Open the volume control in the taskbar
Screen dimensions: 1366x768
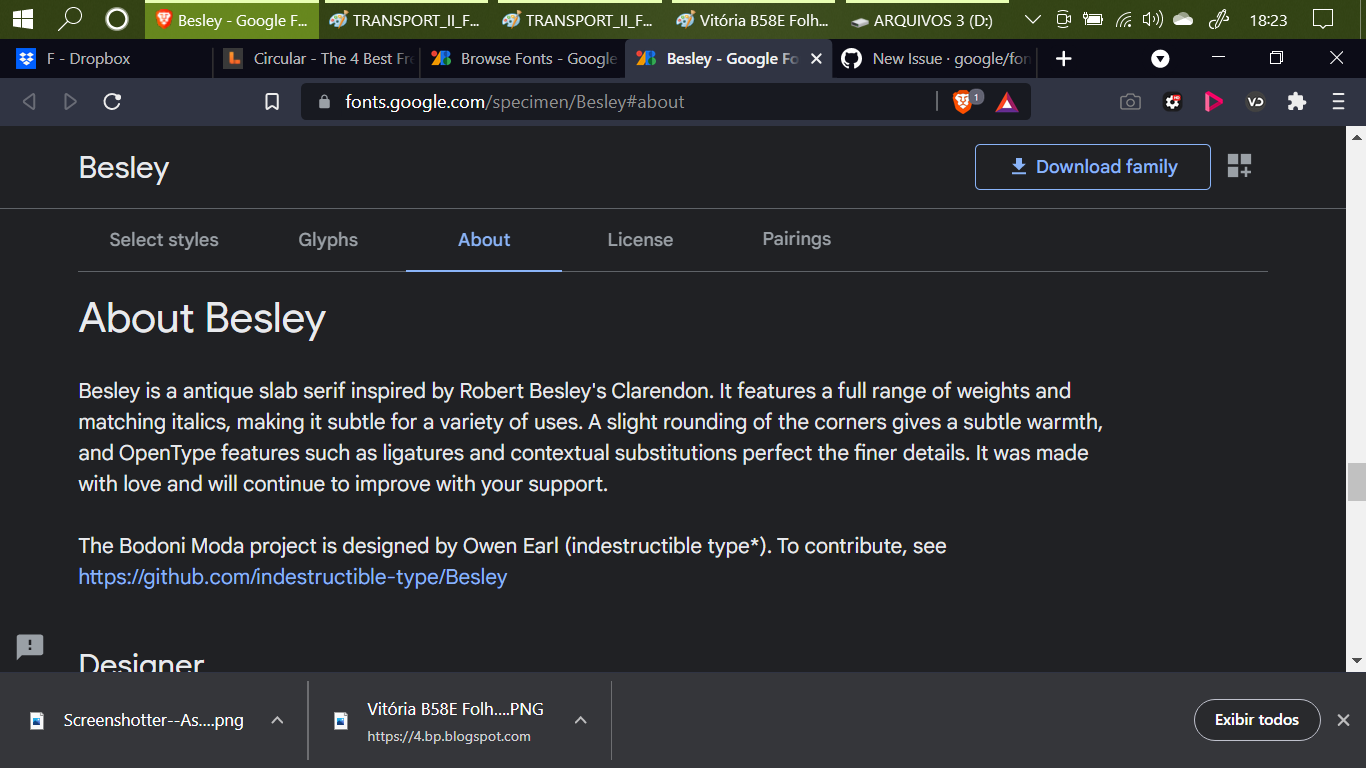point(1152,18)
